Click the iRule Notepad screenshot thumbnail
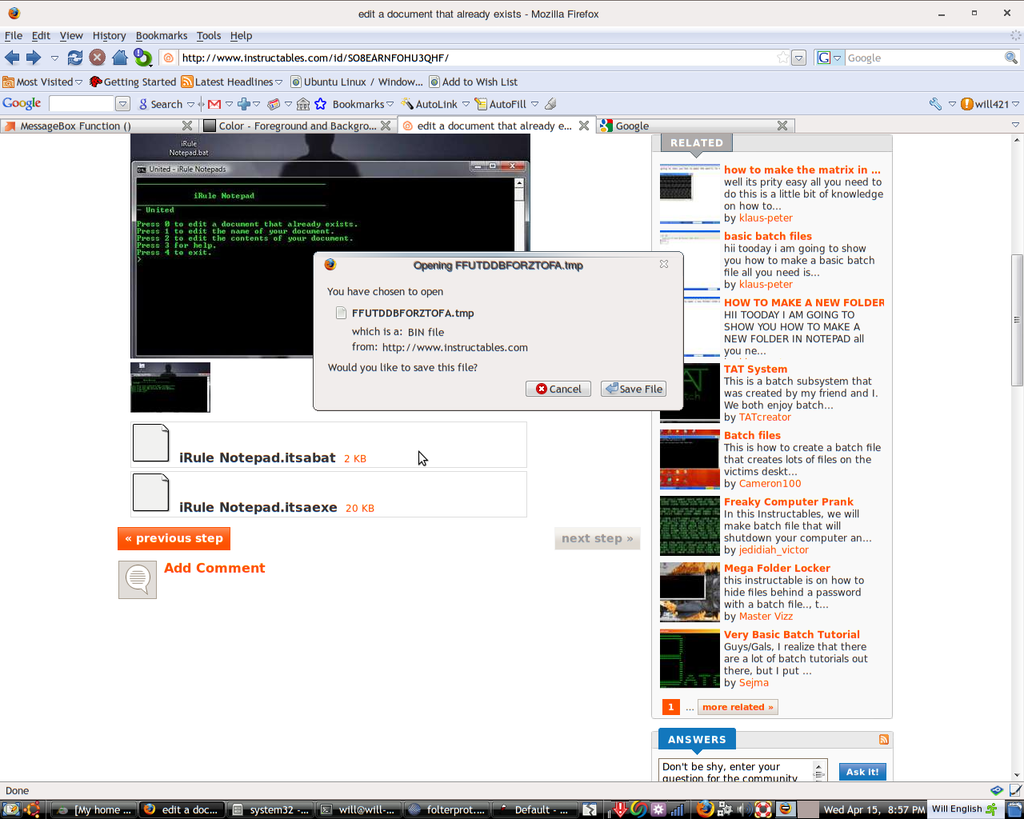 [x=170, y=387]
